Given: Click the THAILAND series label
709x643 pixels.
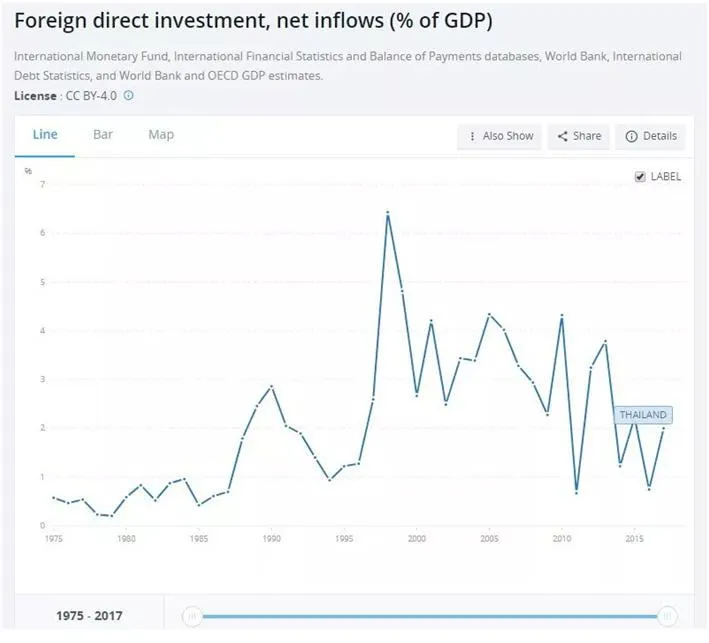Looking at the screenshot, I should [643, 415].
